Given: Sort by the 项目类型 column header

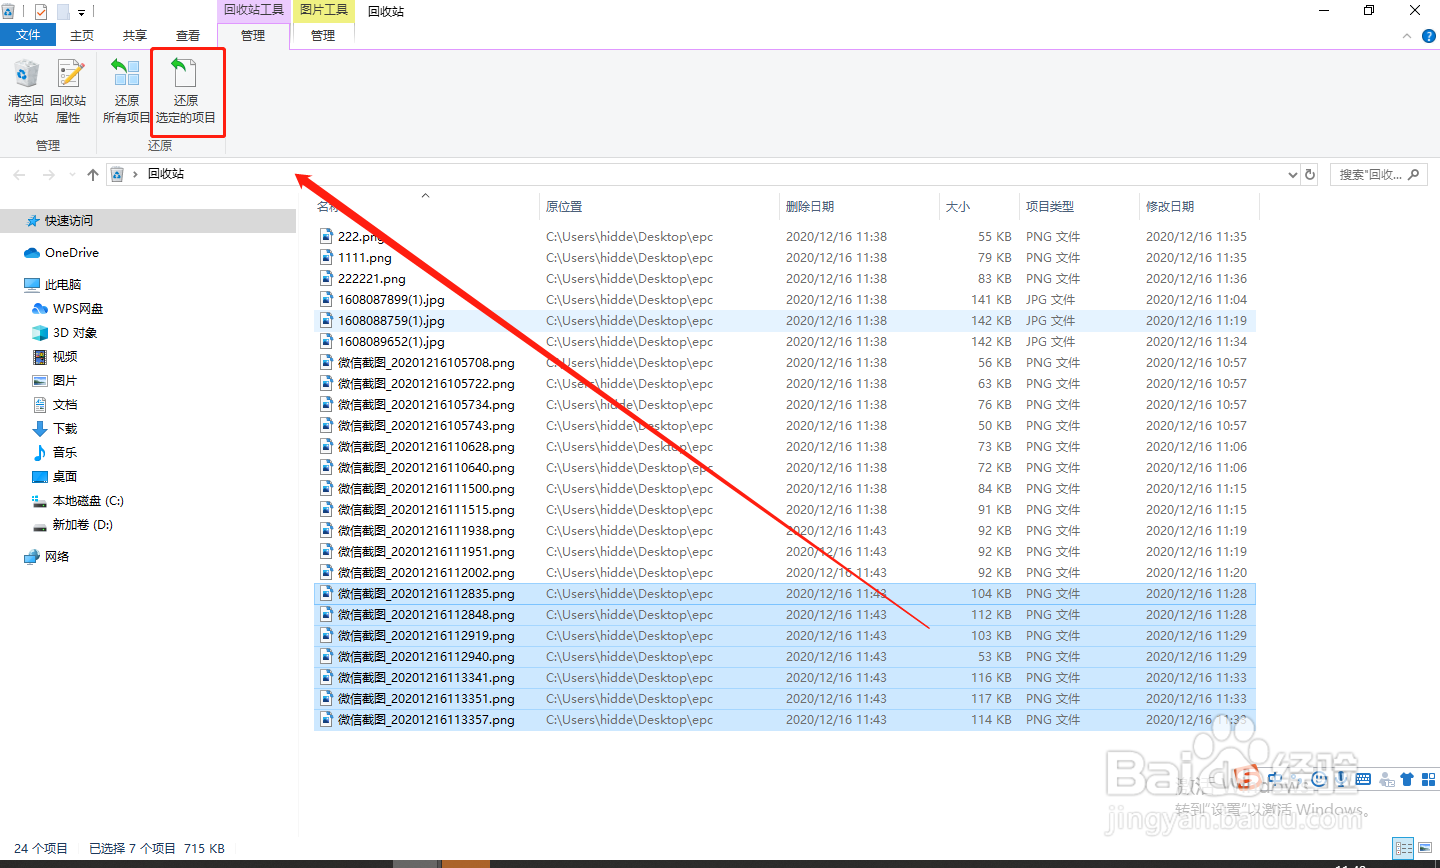Looking at the screenshot, I should (x=1079, y=206).
